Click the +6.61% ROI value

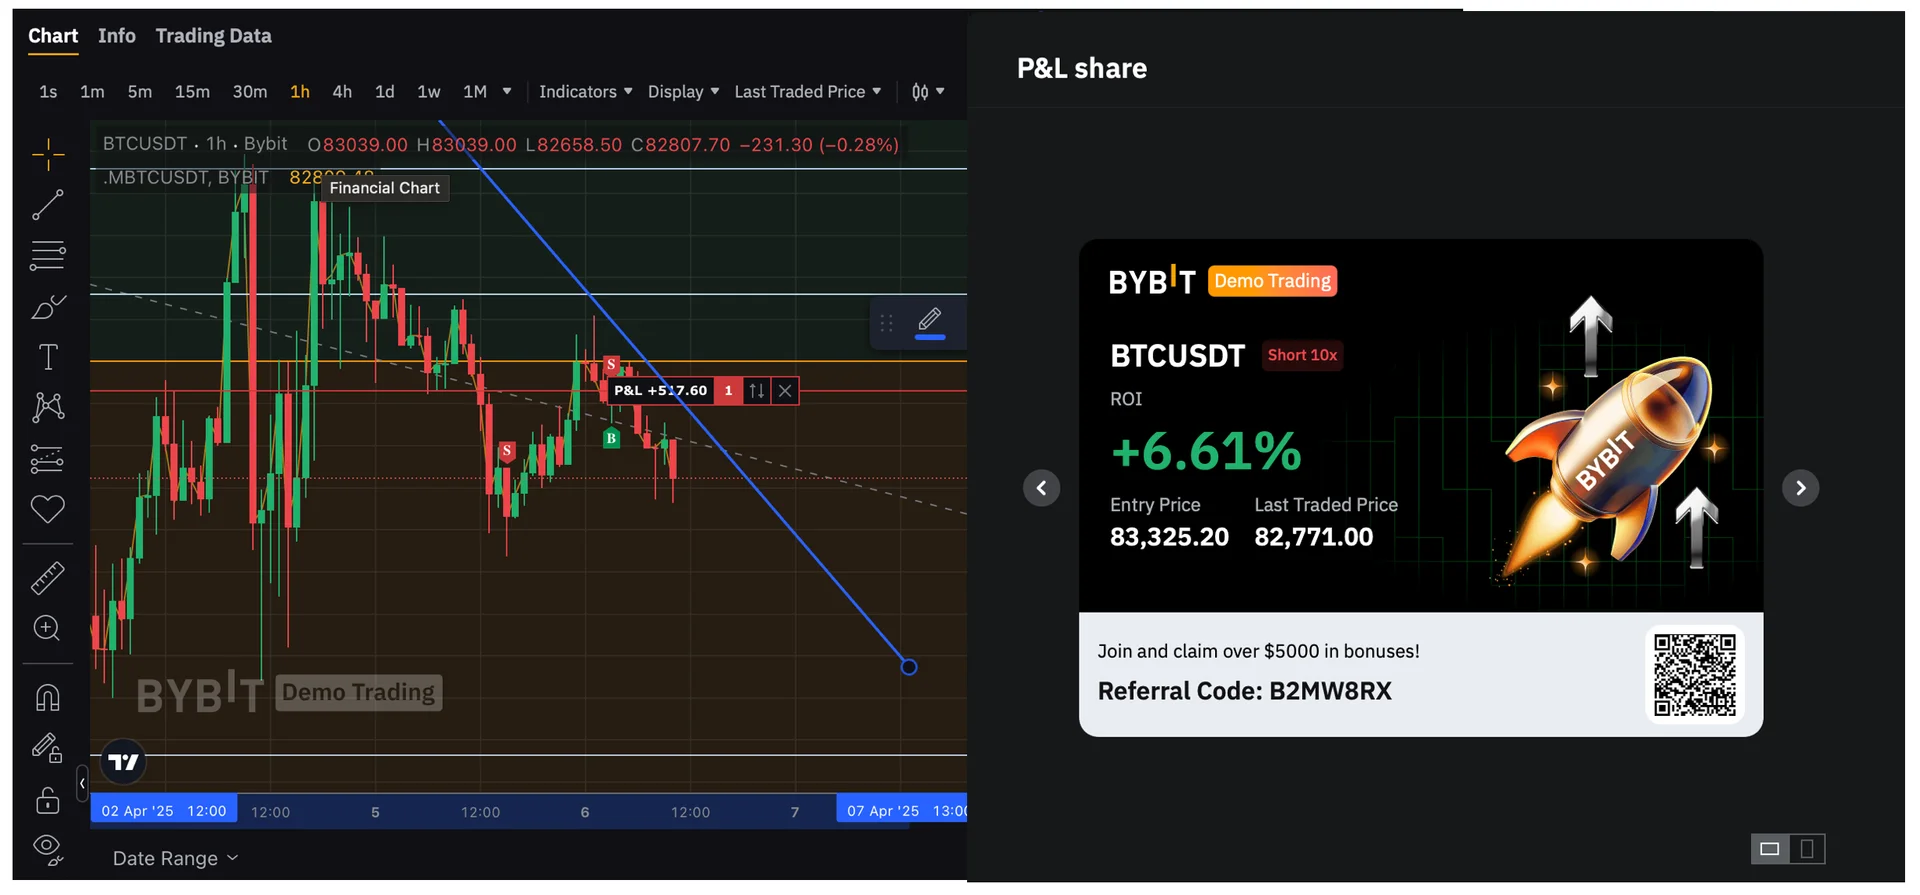pyautogui.click(x=1206, y=451)
